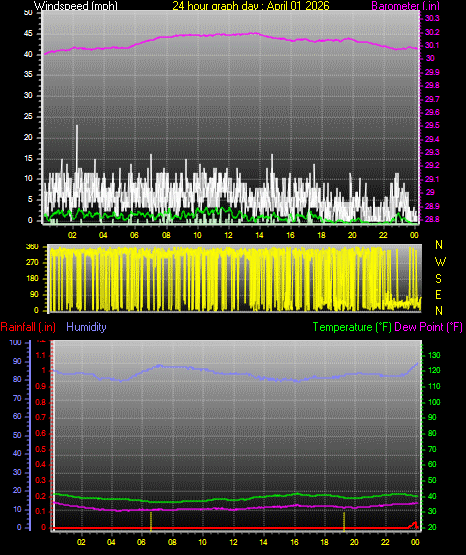
Task: Click hour 06 on windspeed chart time axis
Action: tap(134, 235)
